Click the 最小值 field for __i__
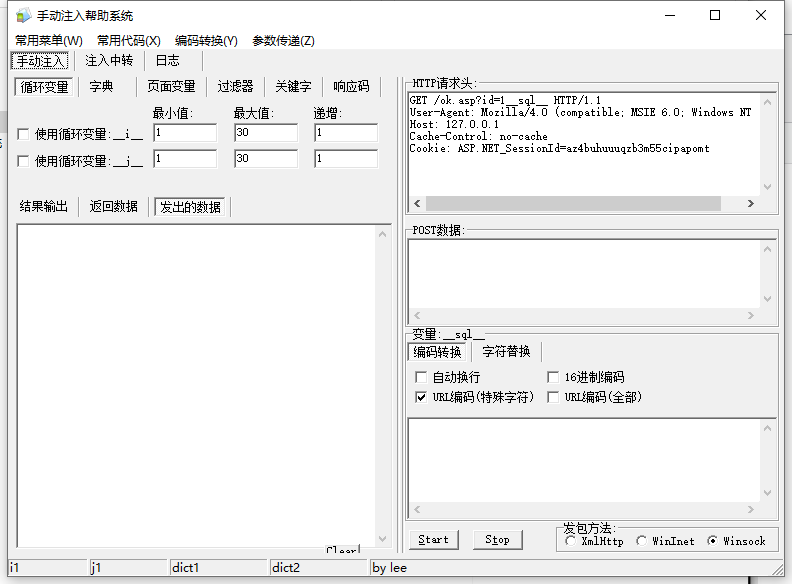The height and width of the screenshot is (584, 792). click(185, 133)
